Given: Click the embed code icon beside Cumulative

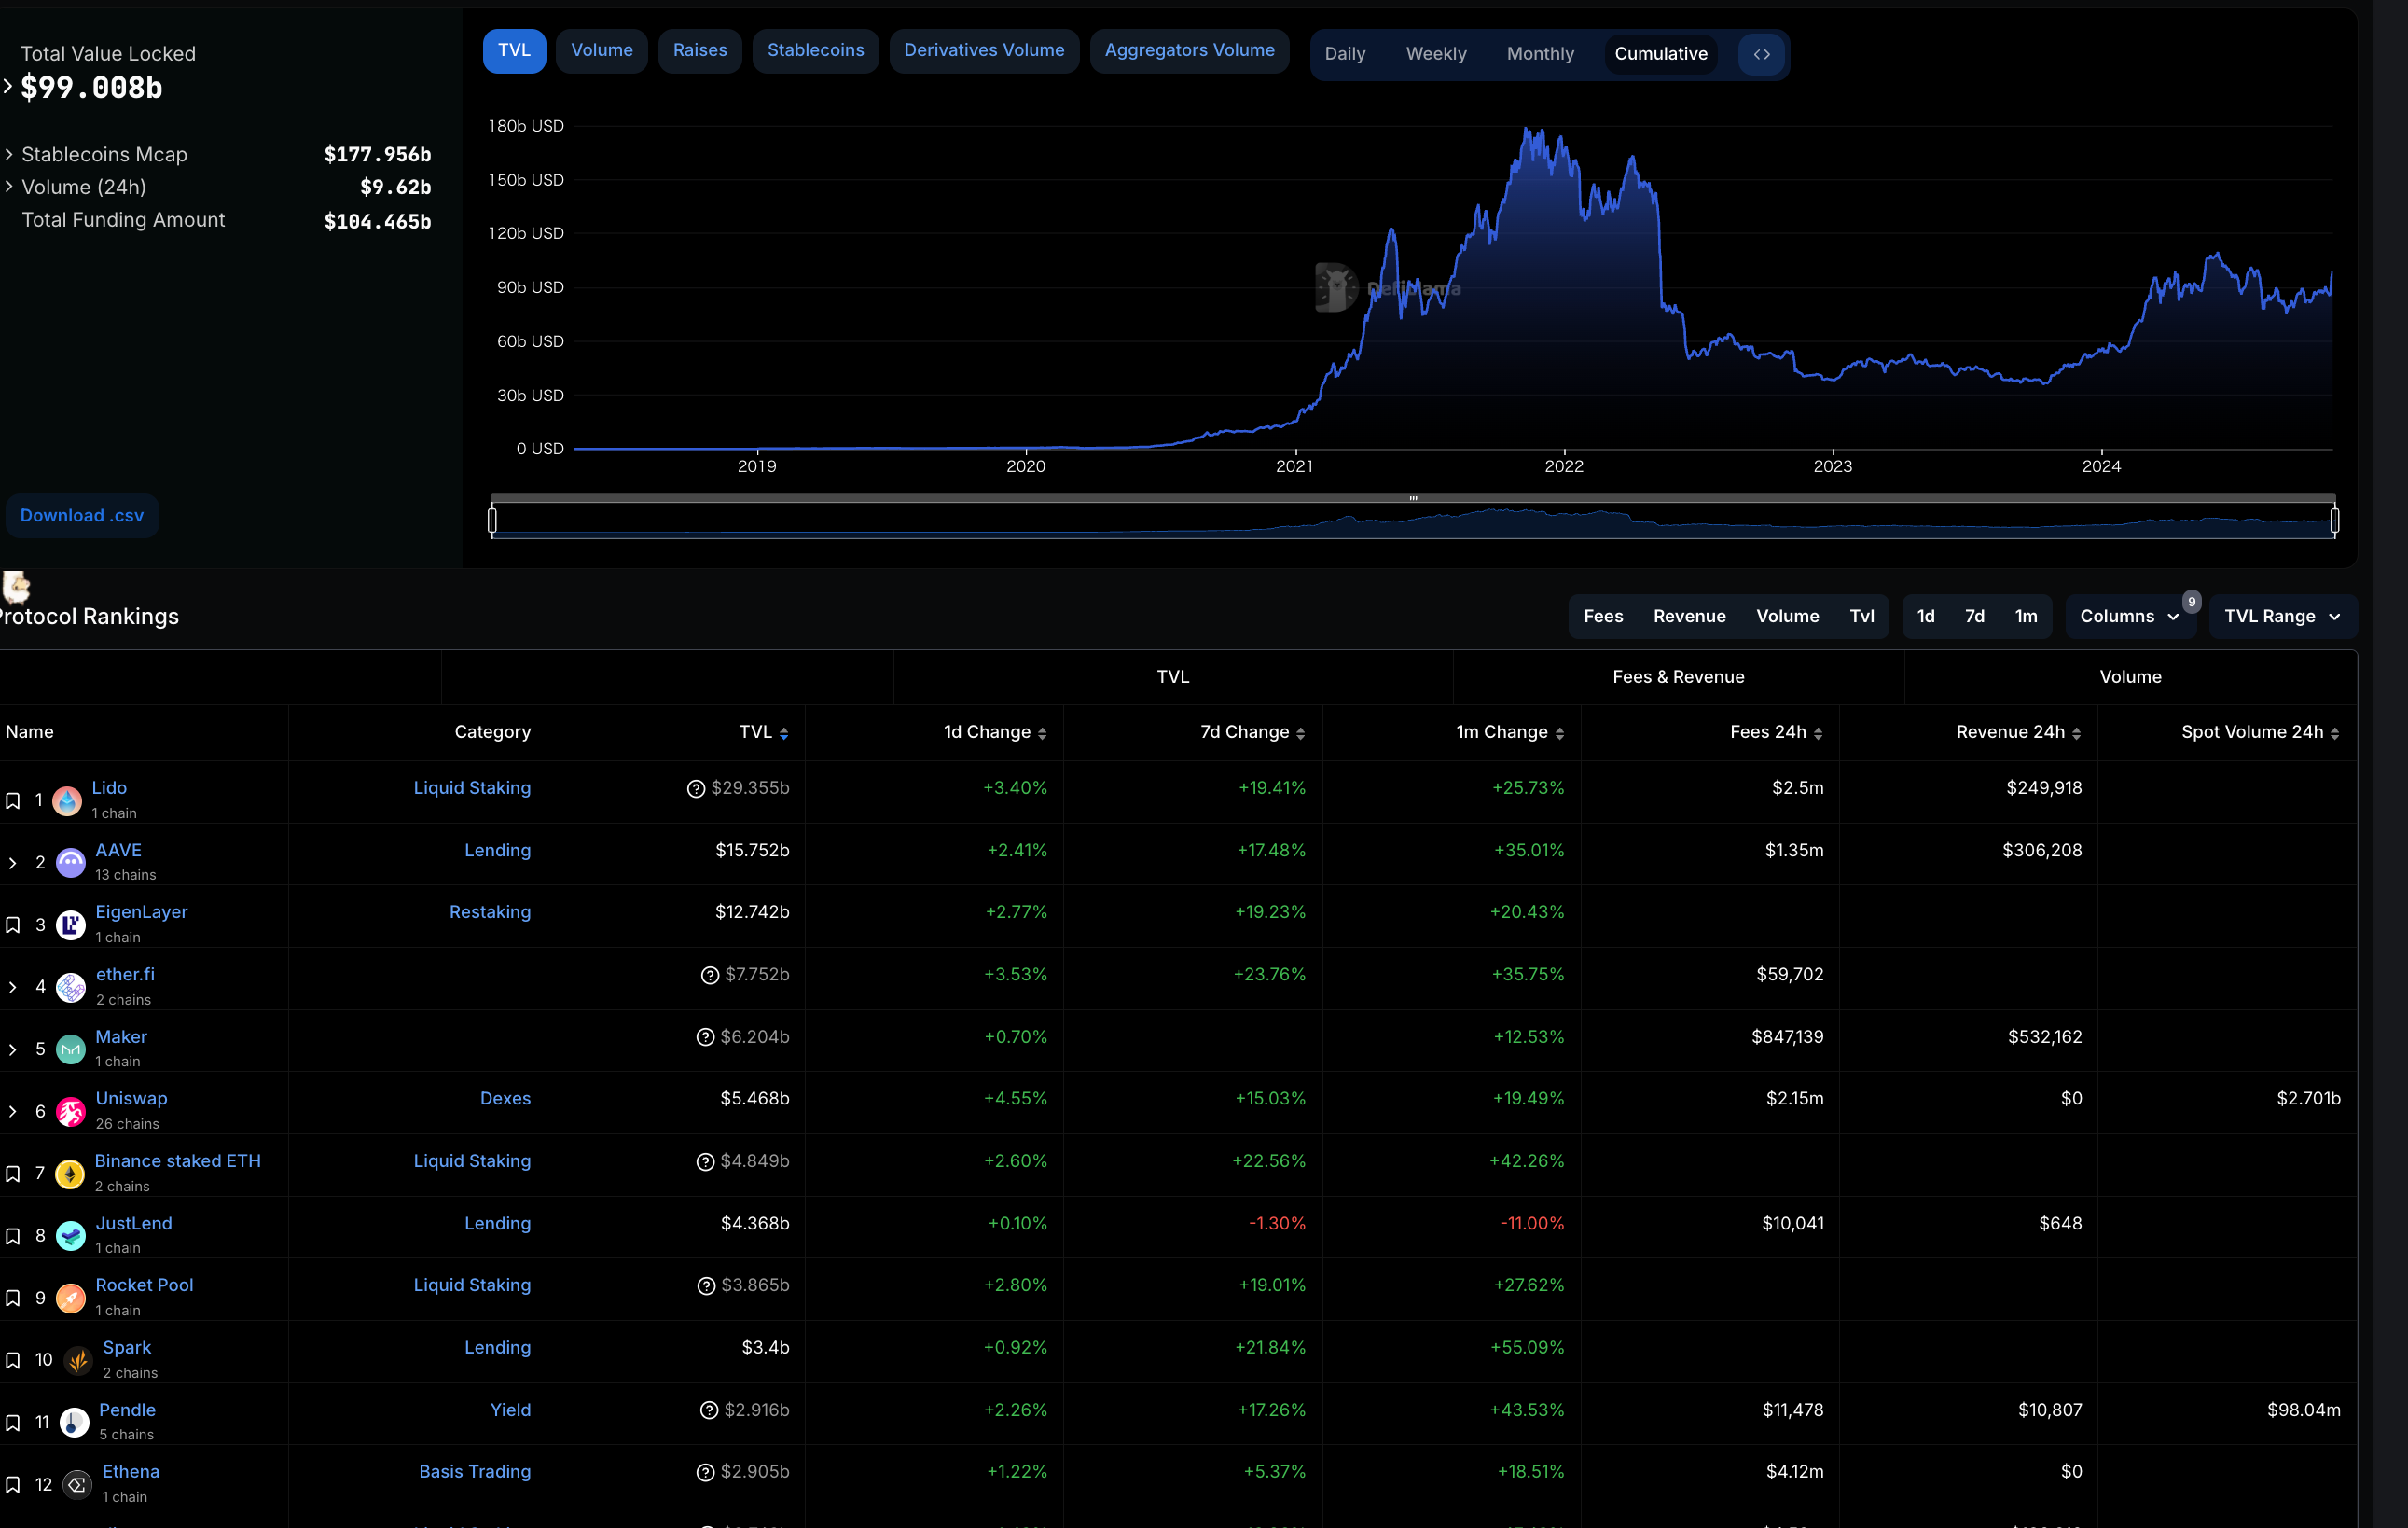Looking at the screenshot, I should pos(1761,54).
